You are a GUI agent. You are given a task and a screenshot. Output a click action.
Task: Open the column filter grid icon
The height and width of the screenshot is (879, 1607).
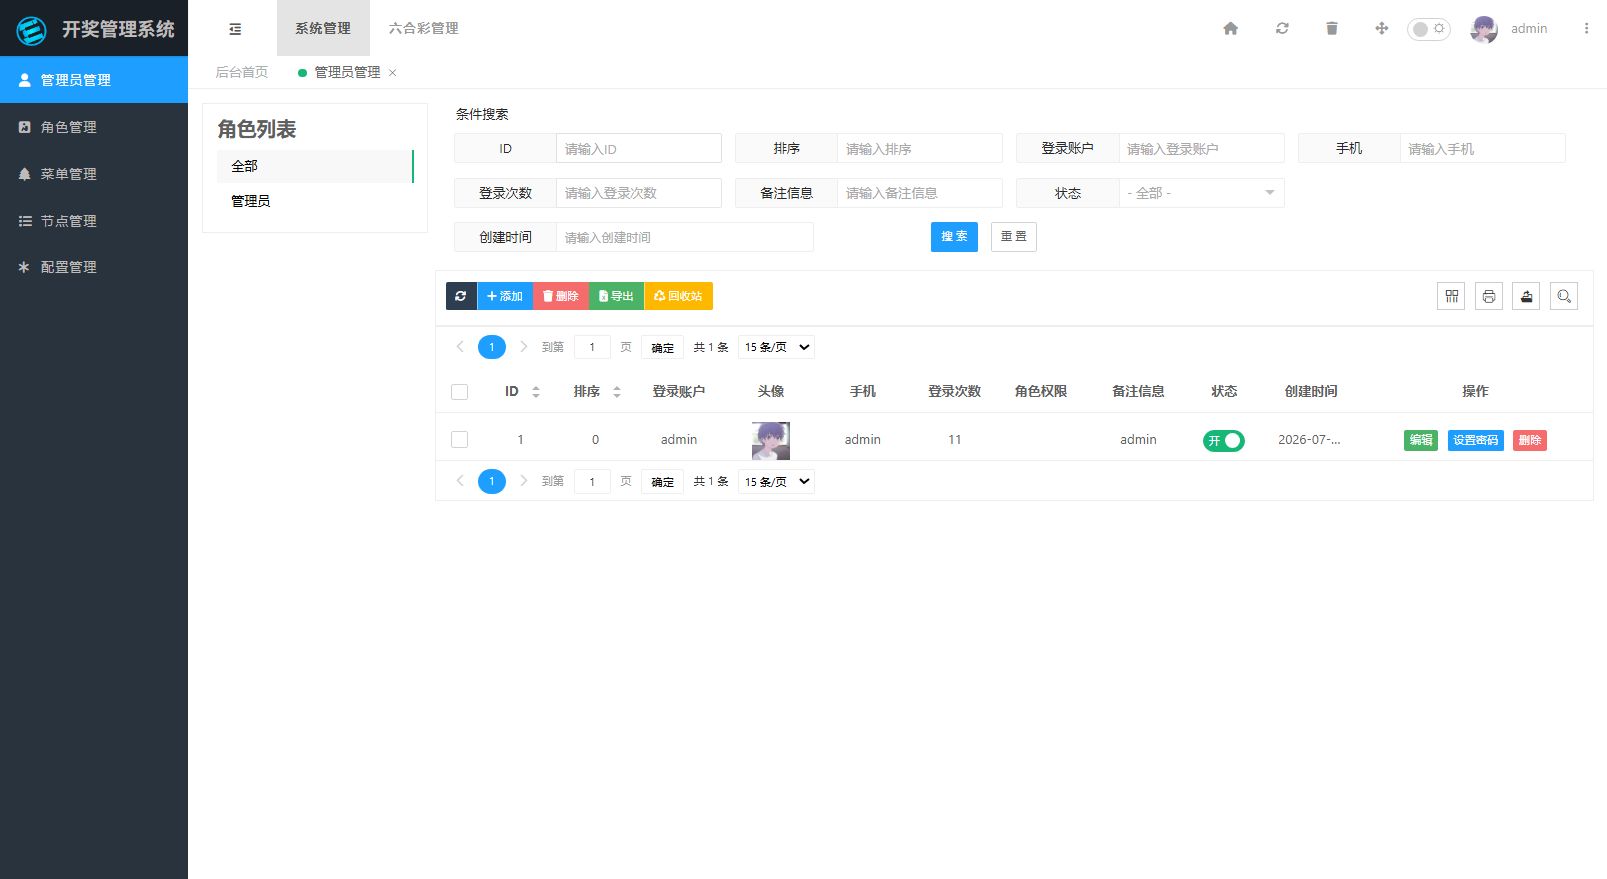point(1451,296)
